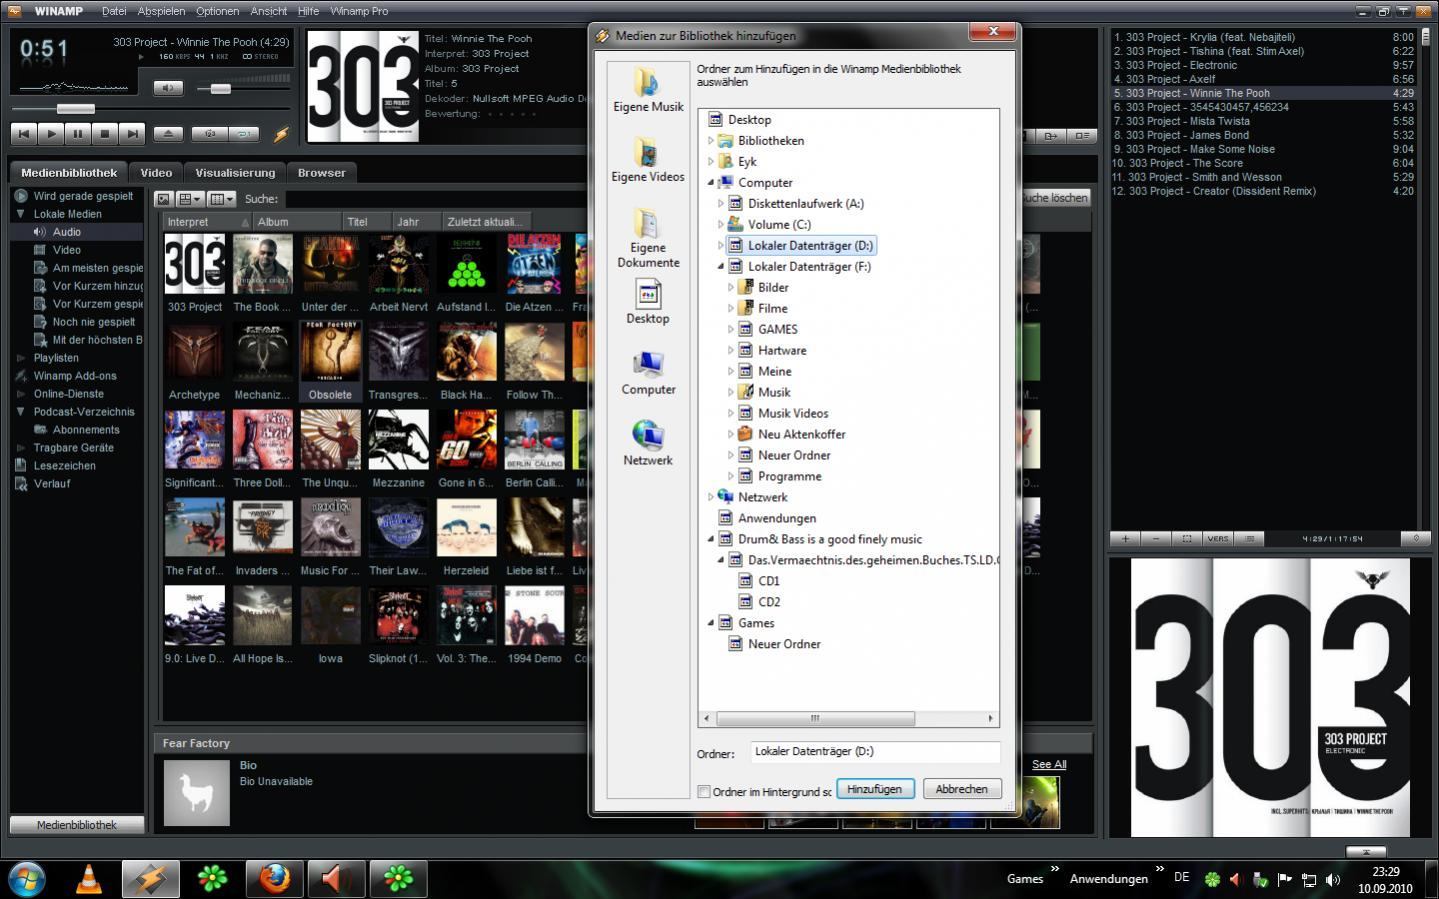The width and height of the screenshot is (1439, 899).
Task: Open the Abspielen menu
Action: tap(161, 11)
